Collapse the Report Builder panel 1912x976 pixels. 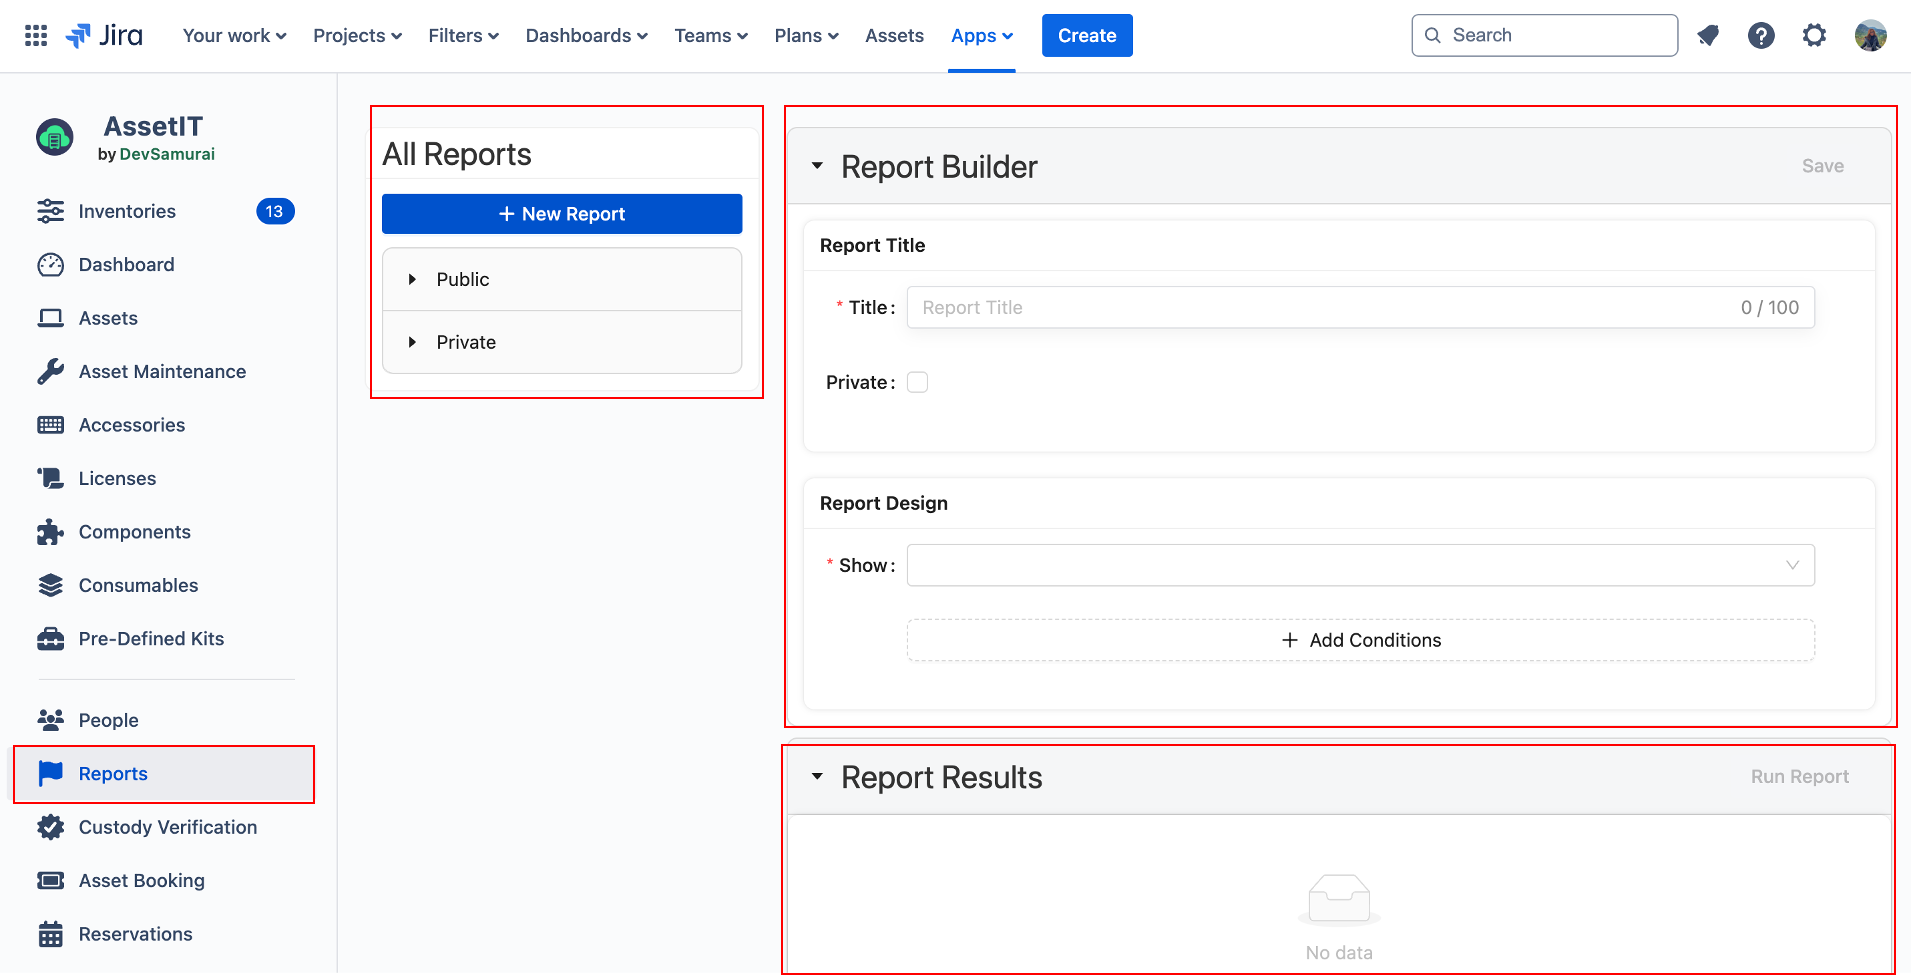pyautogui.click(x=817, y=166)
